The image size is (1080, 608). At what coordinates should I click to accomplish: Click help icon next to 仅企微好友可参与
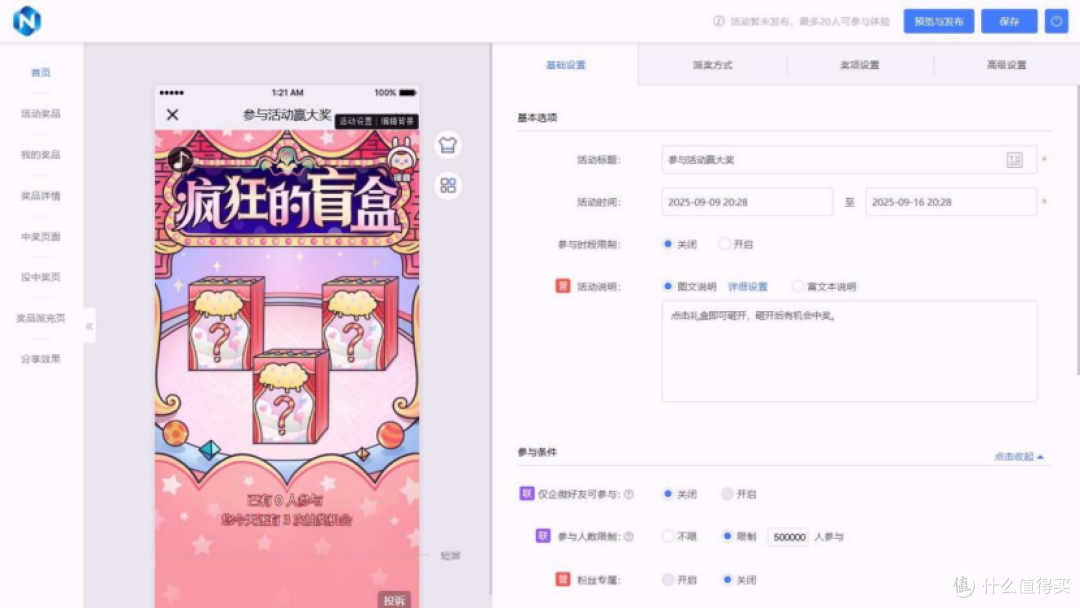pos(629,494)
